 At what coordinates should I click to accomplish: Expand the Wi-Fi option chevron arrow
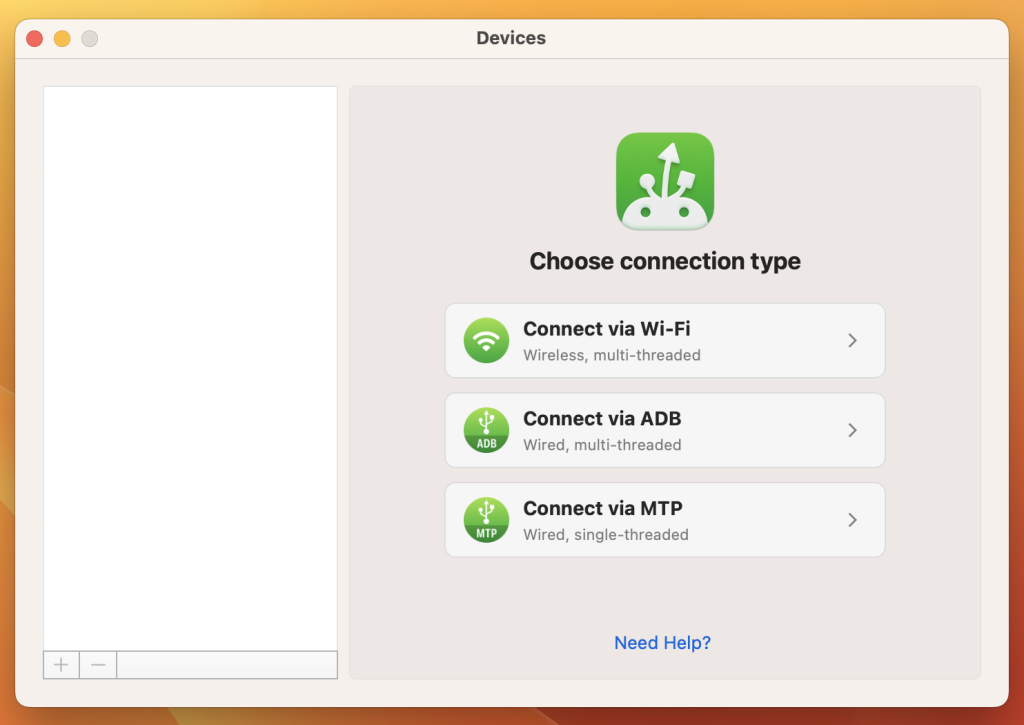point(852,340)
